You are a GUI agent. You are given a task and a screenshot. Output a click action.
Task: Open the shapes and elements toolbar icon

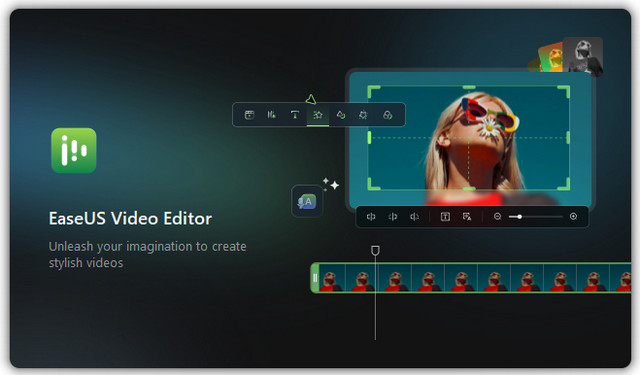(x=341, y=115)
